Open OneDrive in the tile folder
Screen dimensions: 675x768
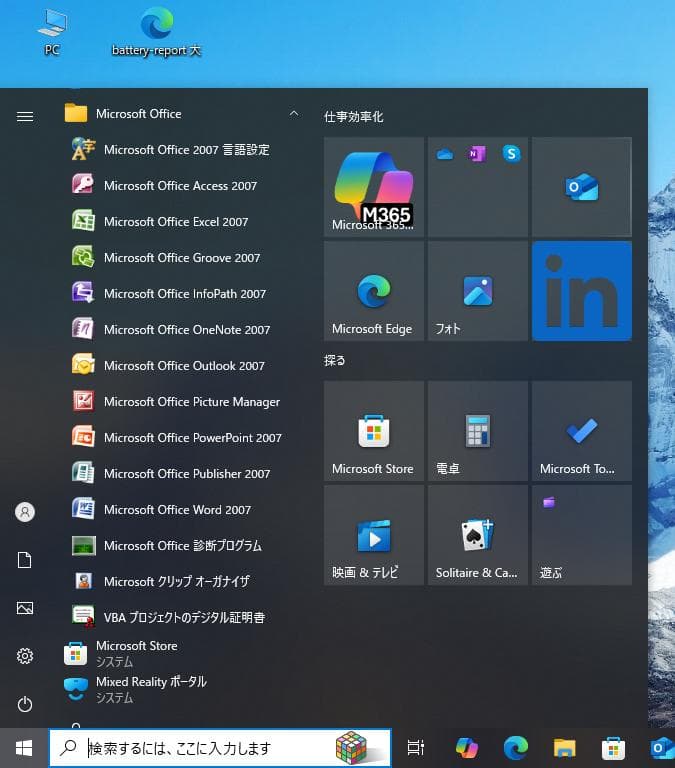pyautogui.click(x=445, y=154)
